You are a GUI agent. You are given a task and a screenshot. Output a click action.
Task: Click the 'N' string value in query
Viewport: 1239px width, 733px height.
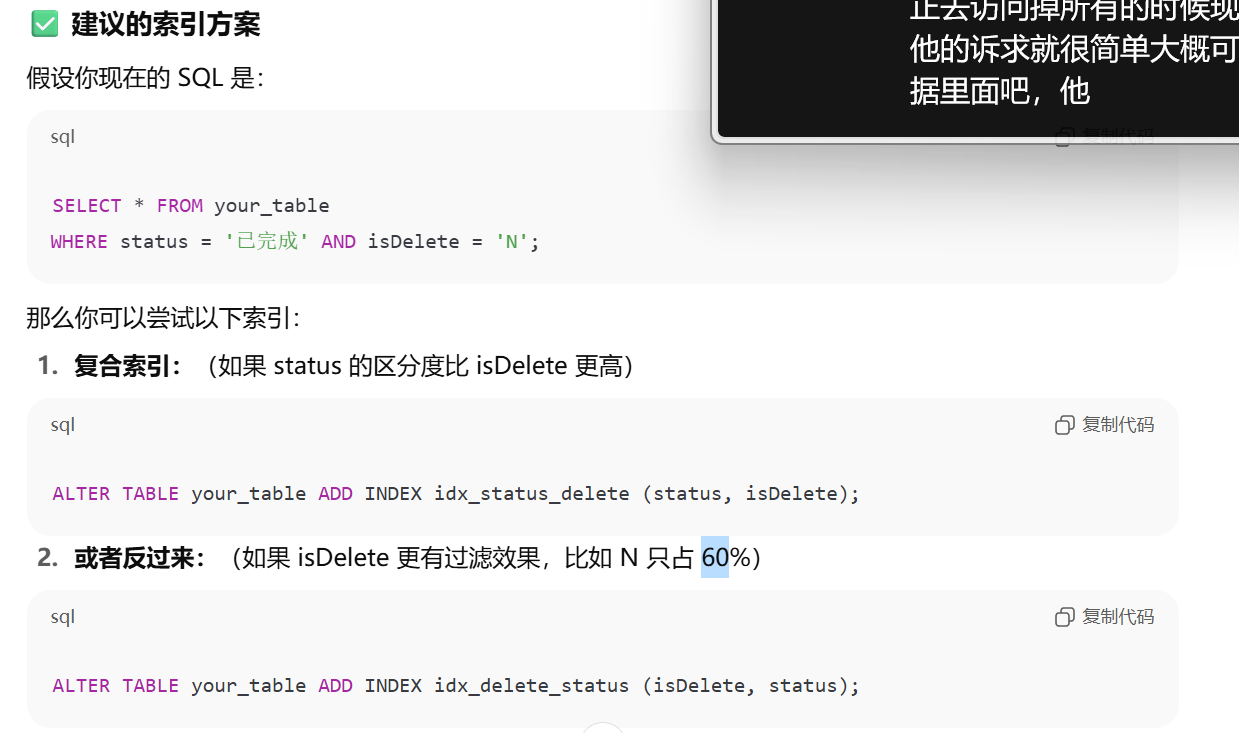(x=512, y=241)
